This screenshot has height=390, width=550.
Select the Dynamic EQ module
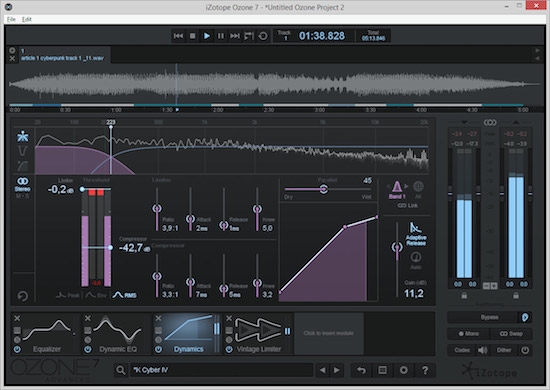click(x=117, y=334)
